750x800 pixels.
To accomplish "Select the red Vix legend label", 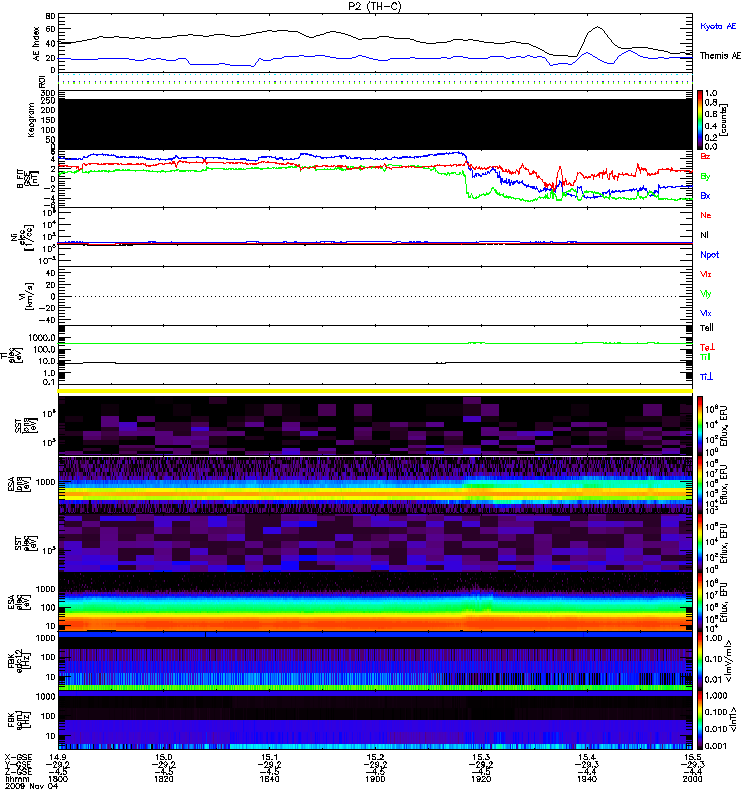I will click(706, 274).
